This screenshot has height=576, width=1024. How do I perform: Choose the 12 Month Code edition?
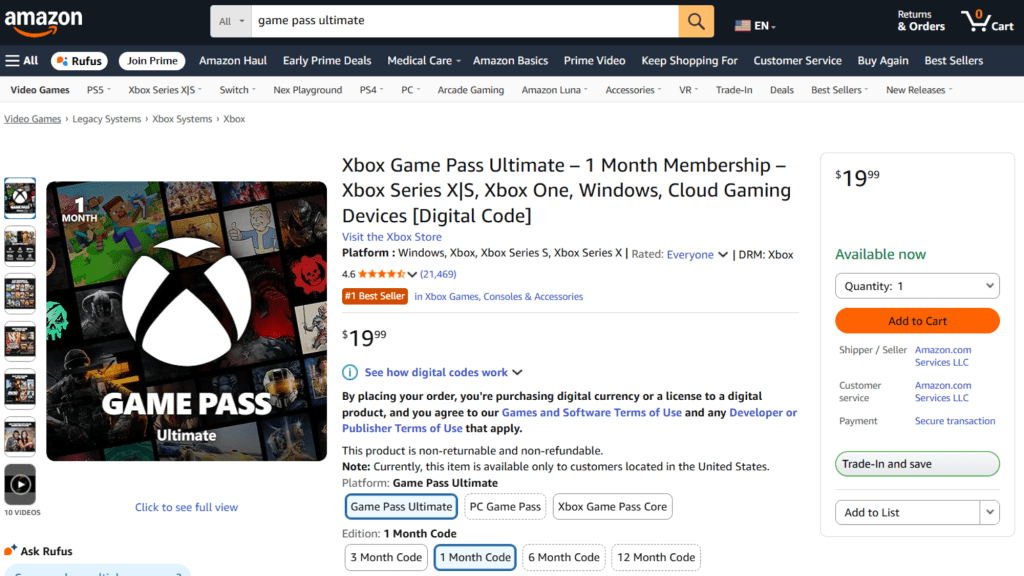coord(656,557)
